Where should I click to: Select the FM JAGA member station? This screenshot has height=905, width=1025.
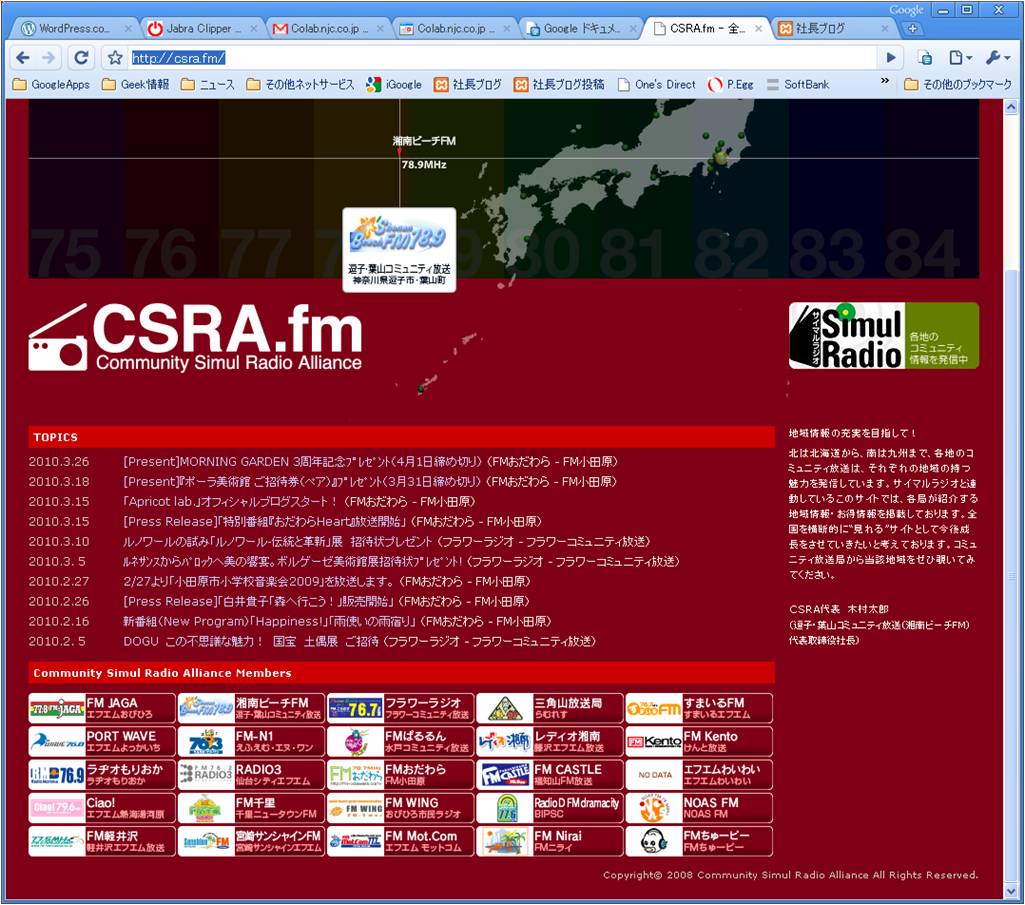point(101,709)
